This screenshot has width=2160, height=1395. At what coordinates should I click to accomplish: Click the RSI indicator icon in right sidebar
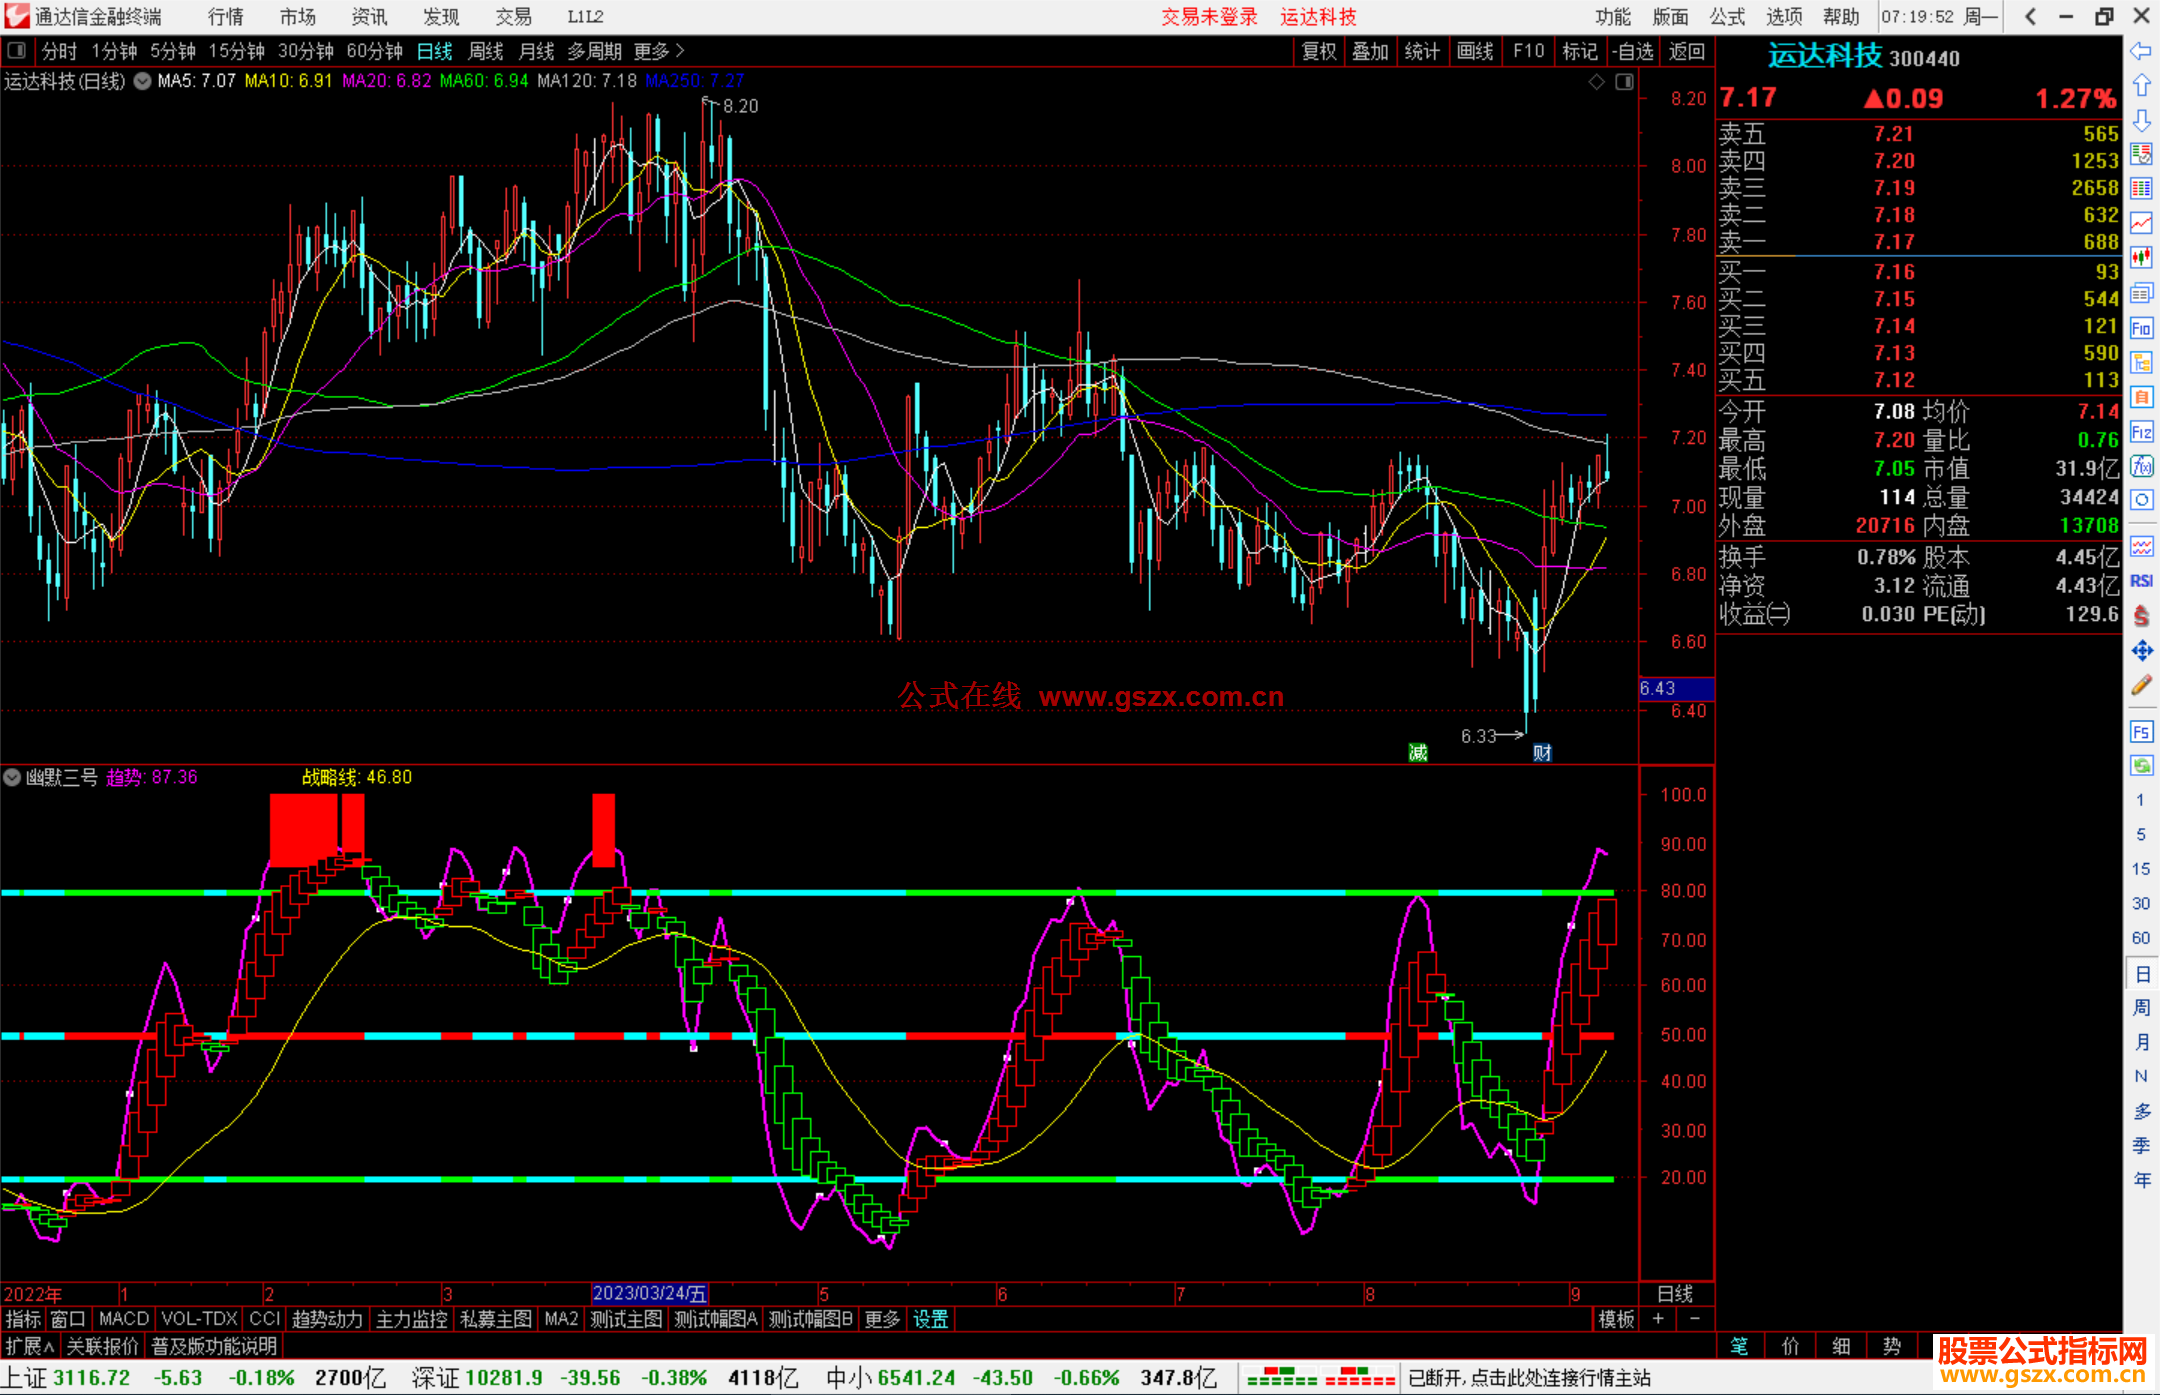[x=2141, y=581]
